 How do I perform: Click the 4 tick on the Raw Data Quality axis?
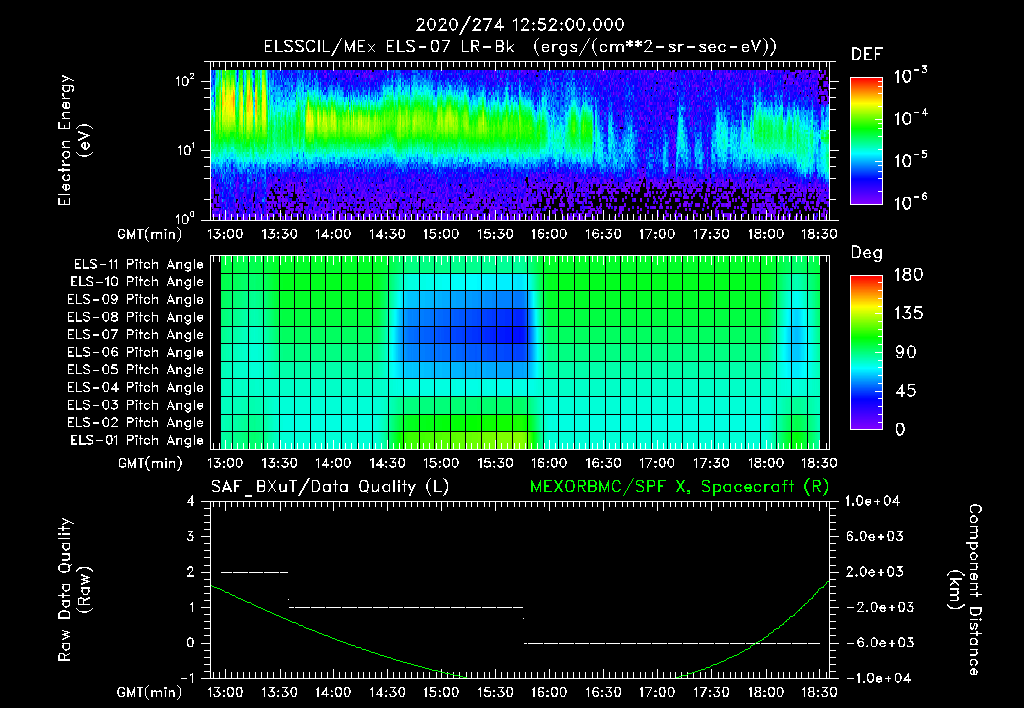(190, 502)
